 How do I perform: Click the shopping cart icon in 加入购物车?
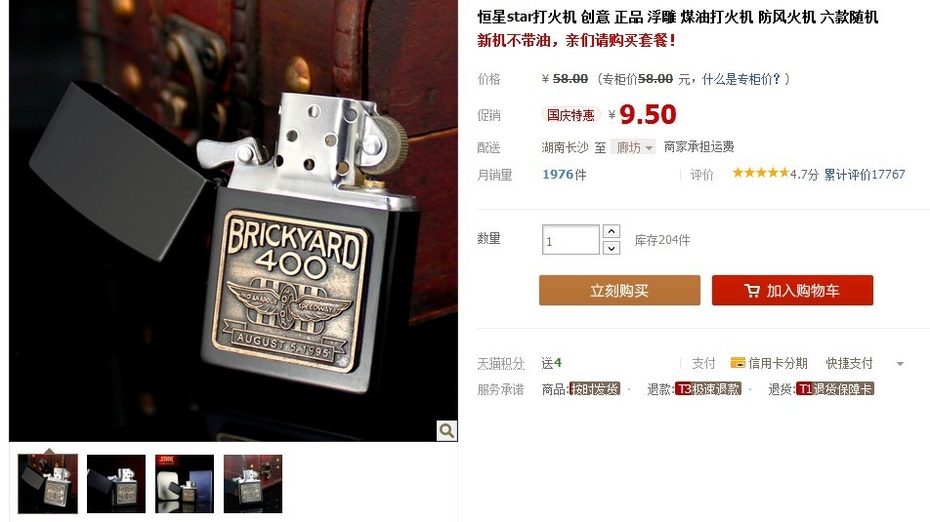click(751, 291)
